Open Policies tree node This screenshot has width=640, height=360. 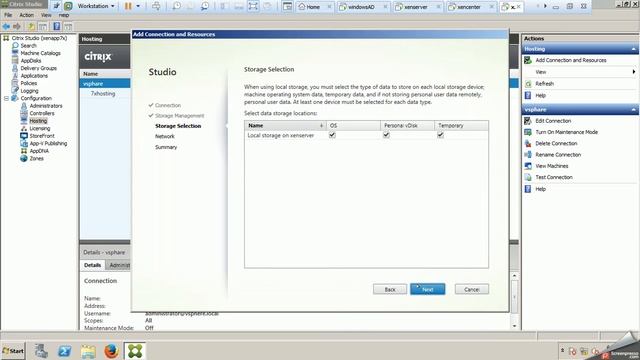(x=29, y=83)
